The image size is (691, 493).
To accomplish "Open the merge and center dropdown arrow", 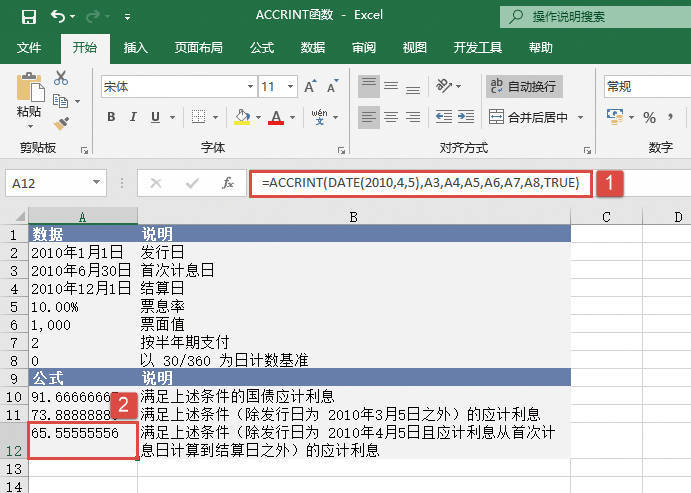I will point(580,117).
